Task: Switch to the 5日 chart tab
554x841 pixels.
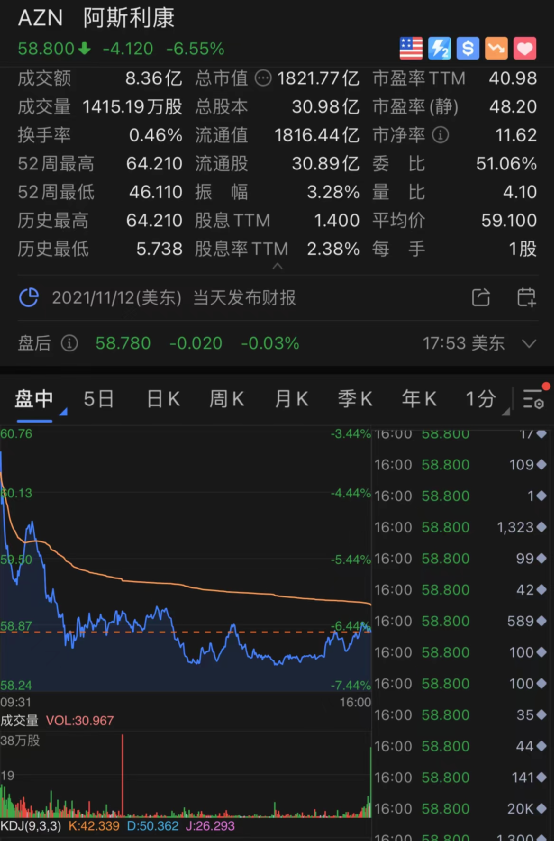Action: [99, 399]
